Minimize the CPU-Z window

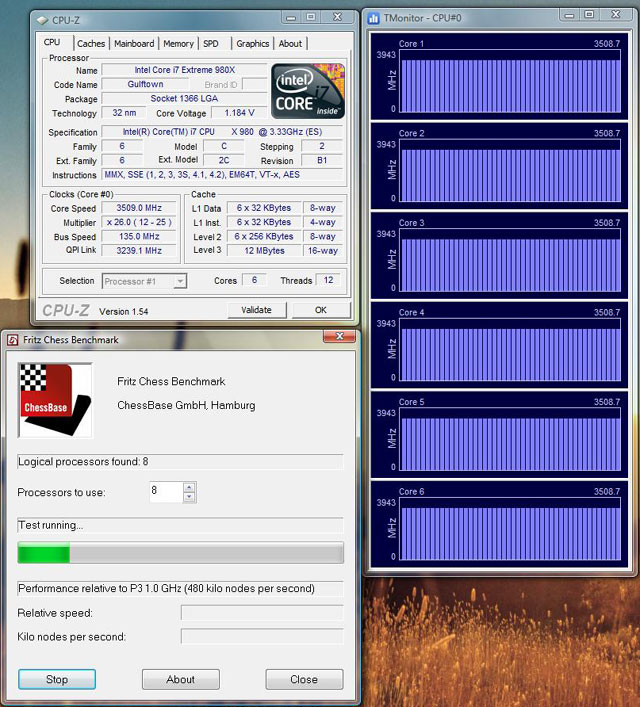[291, 18]
